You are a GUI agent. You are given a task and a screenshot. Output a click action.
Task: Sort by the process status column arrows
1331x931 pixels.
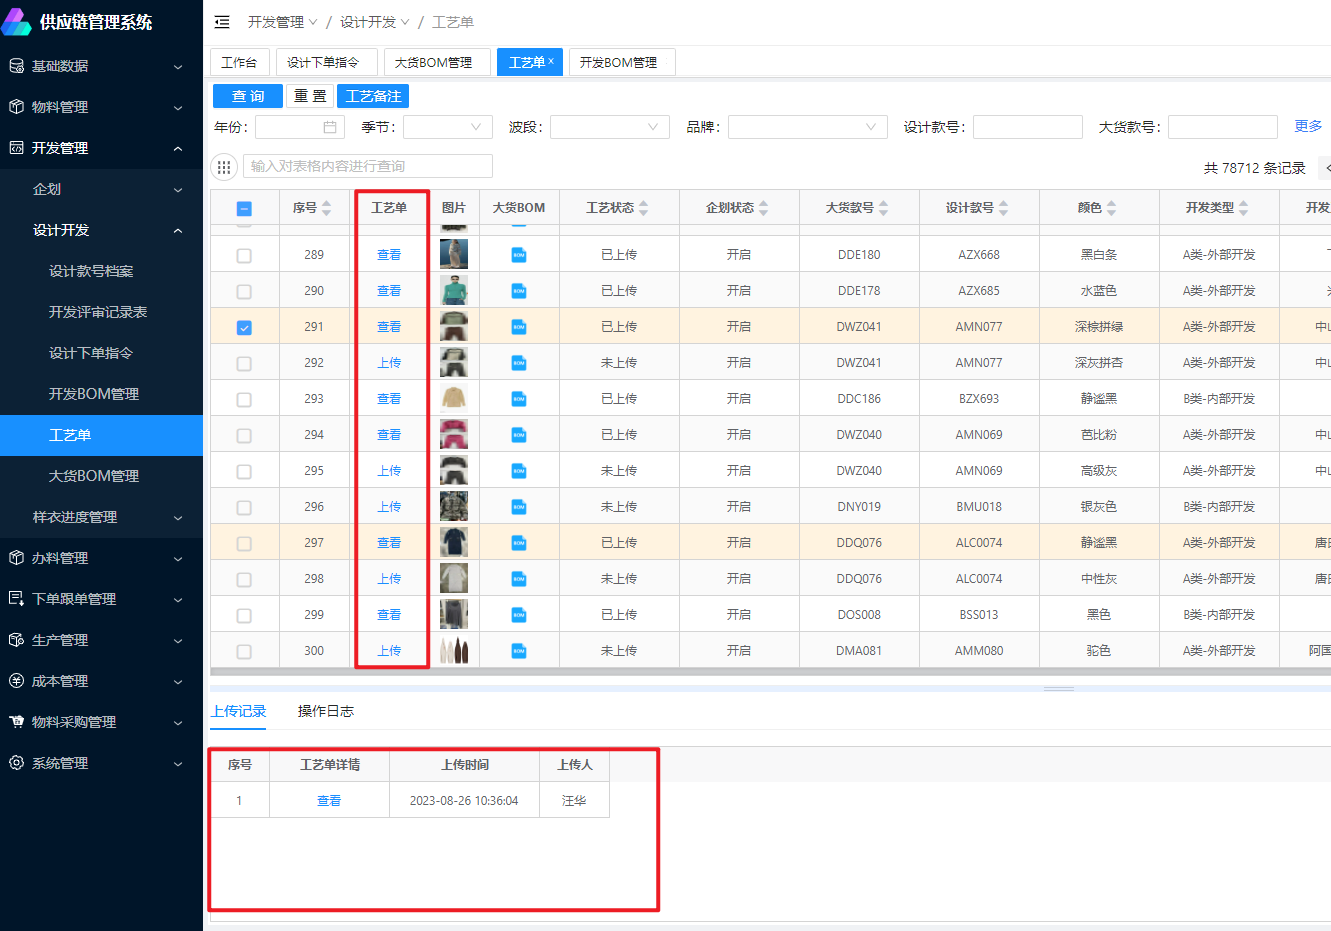click(x=644, y=208)
